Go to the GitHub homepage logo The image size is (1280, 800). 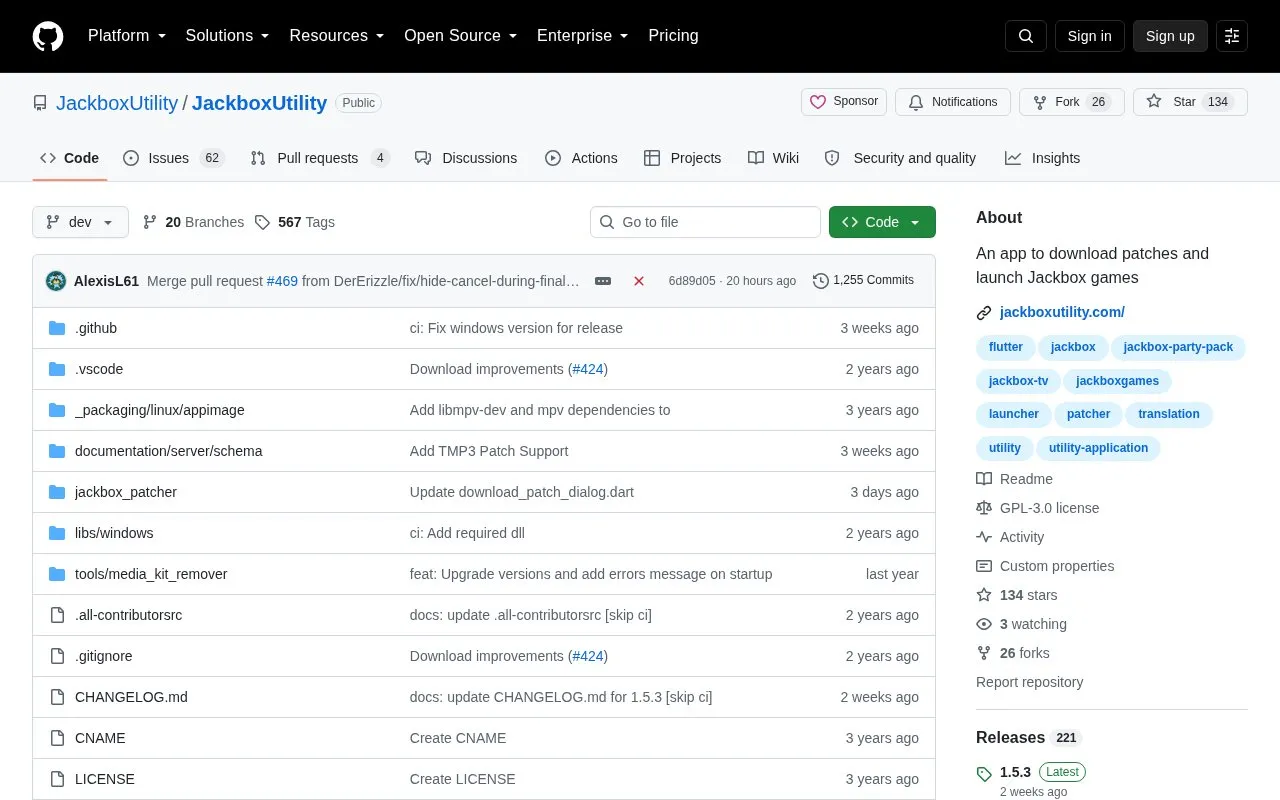(x=48, y=36)
